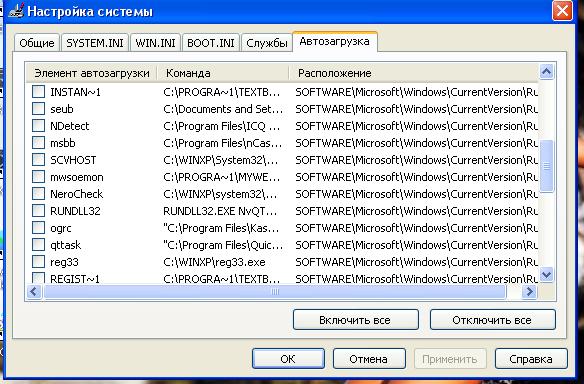
Task: Tick the mwsoemon checkbox
Action: (x=38, y=177)
